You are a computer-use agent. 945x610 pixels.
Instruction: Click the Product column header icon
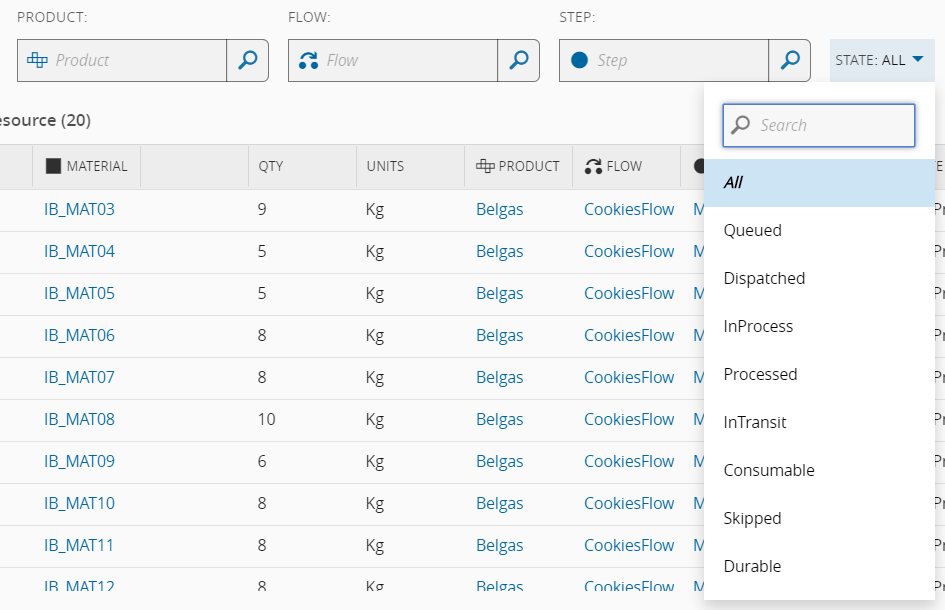485,166
